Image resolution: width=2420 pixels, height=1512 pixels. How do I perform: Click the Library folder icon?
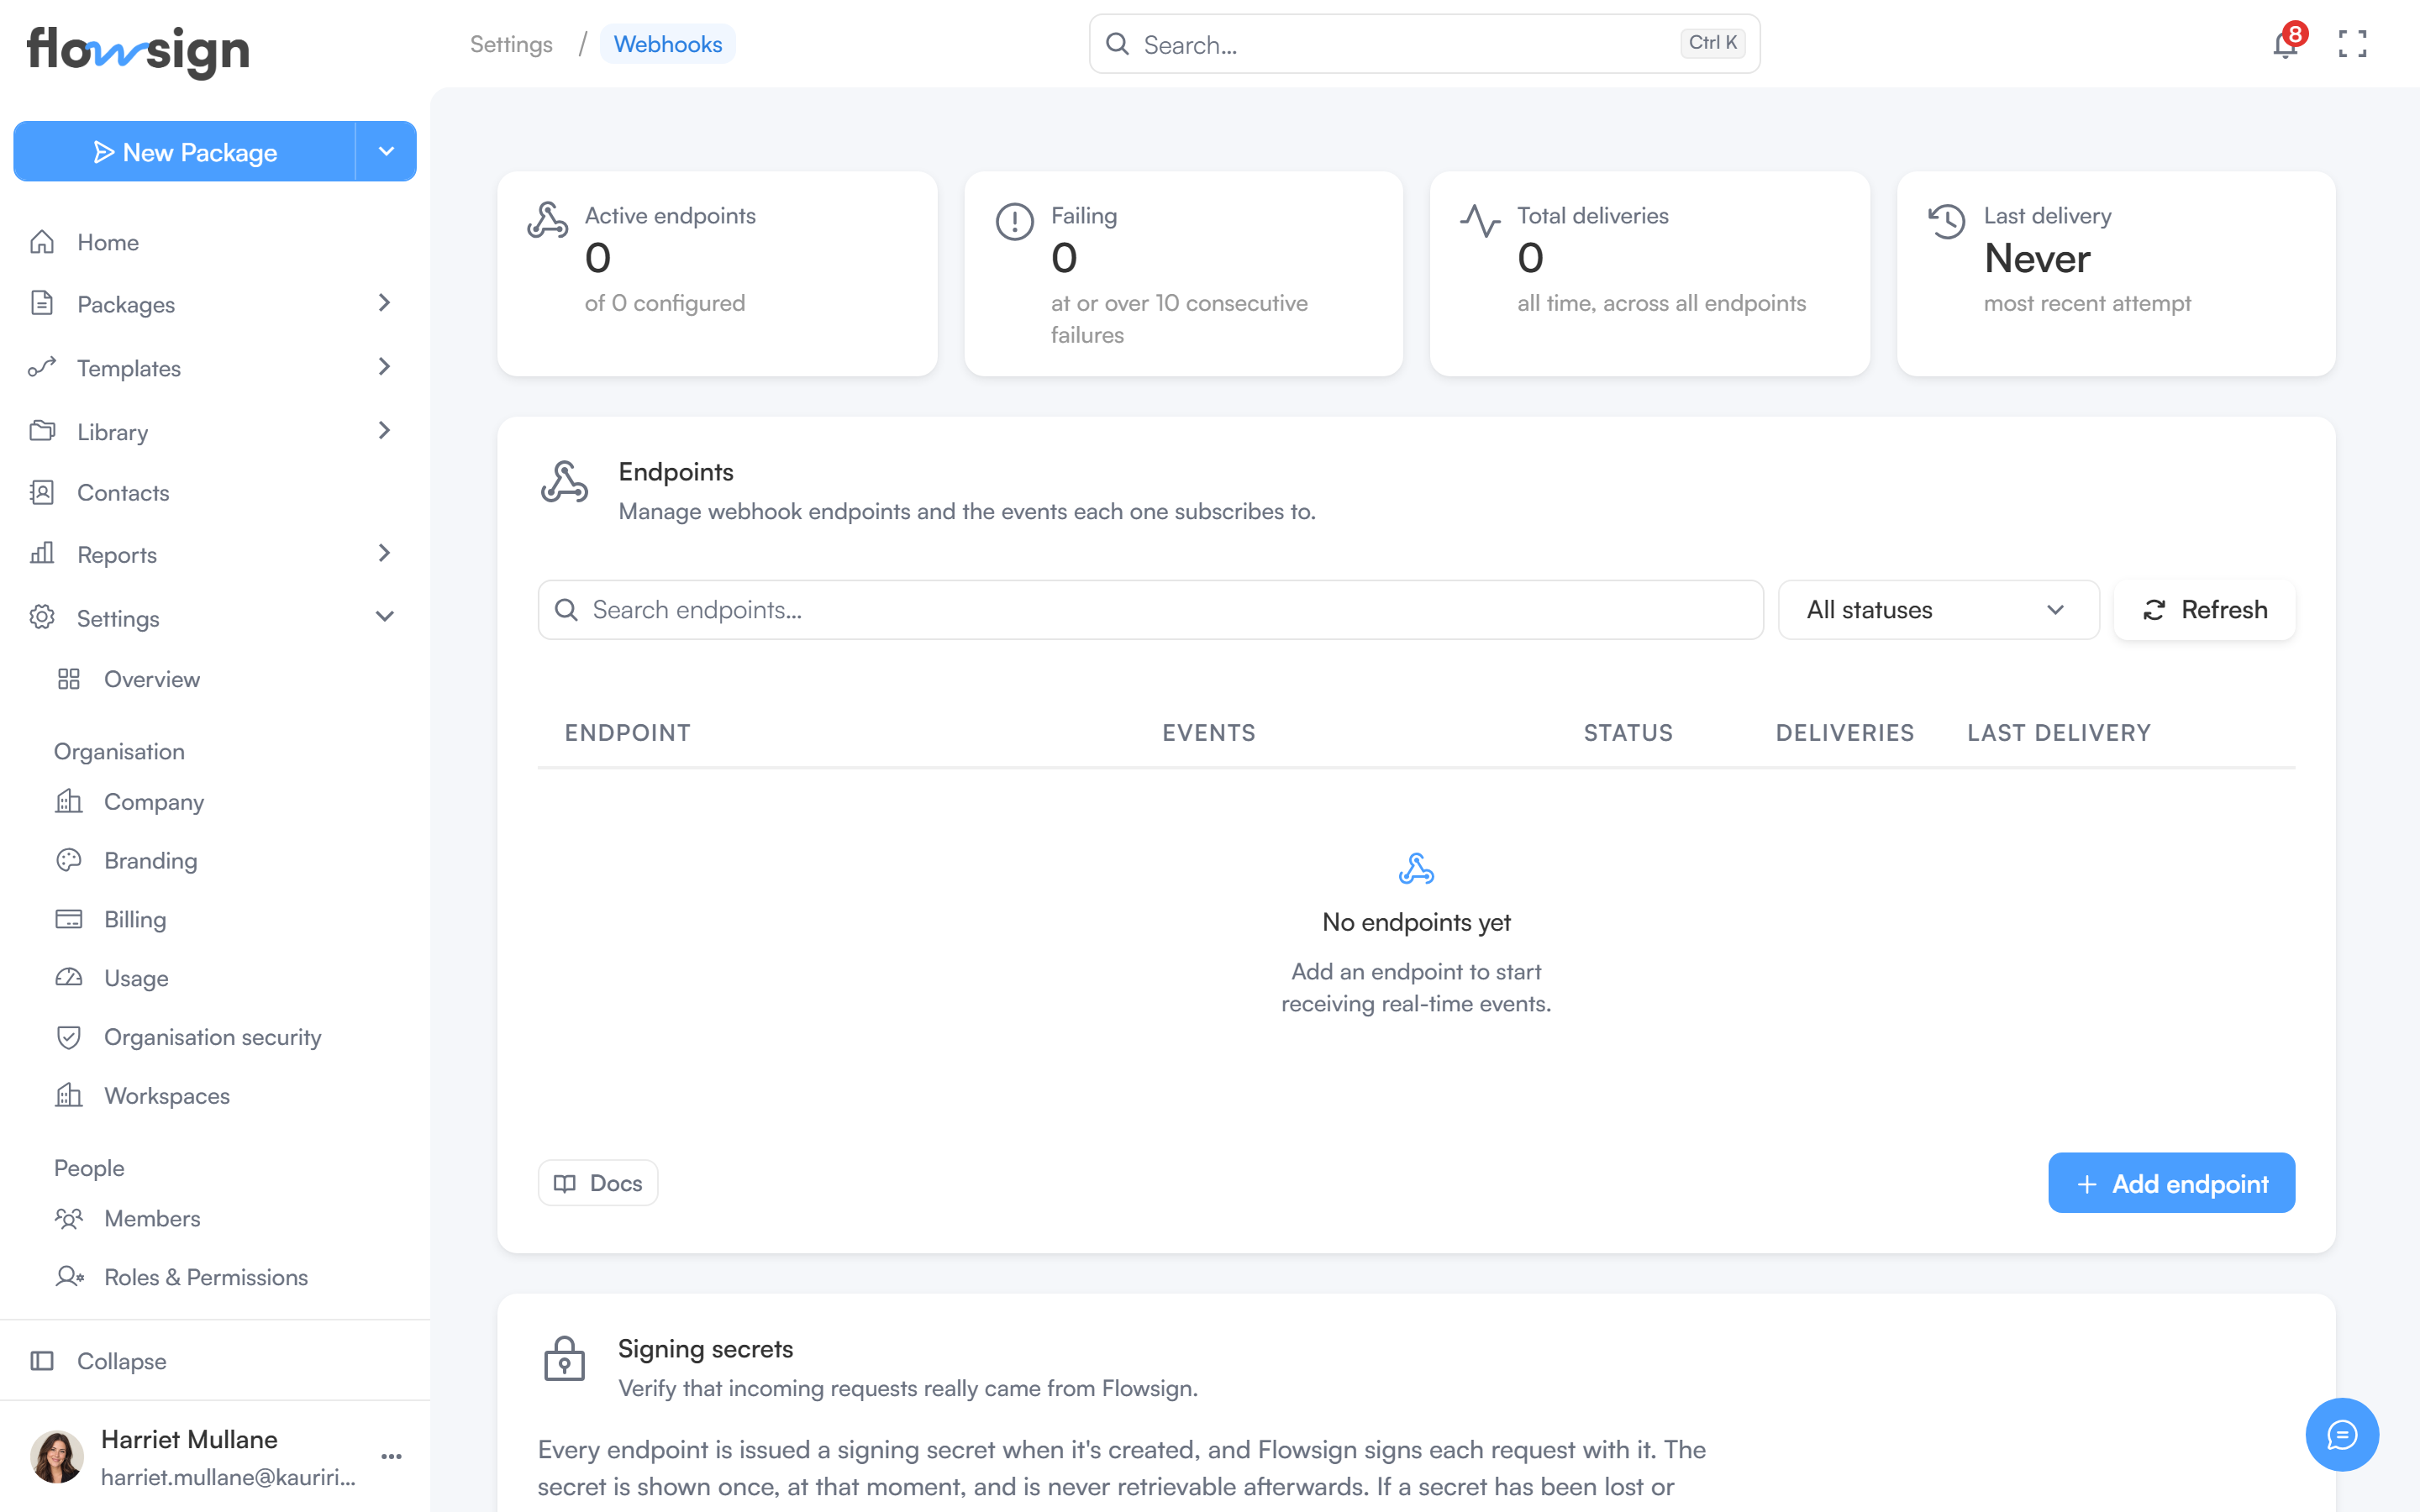click(42, 431)
